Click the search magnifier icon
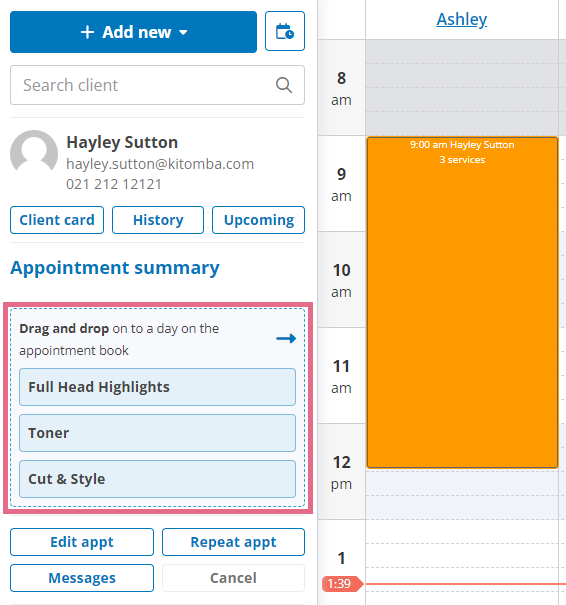 tap(284, 85)
